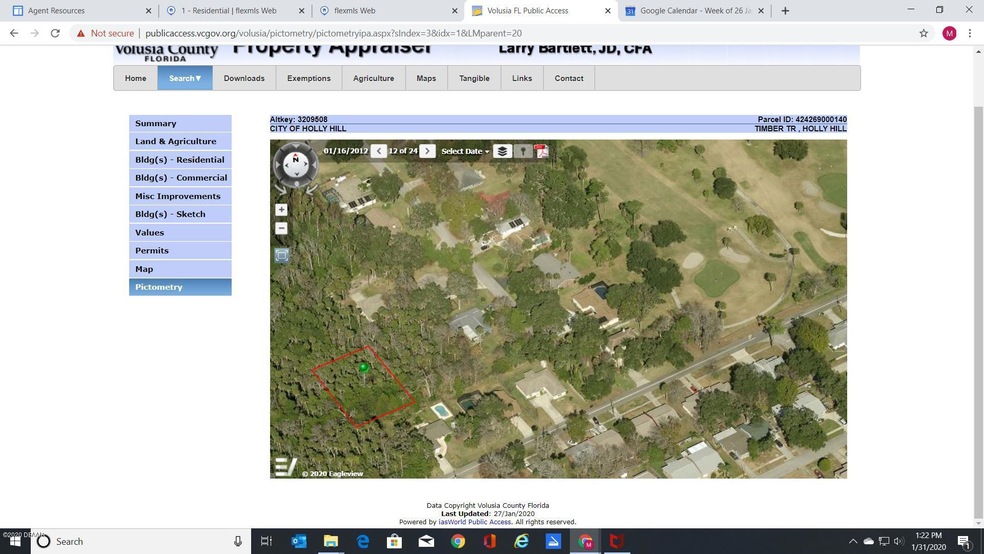The height and width of the screenshot is (554, 984).
Task: Export the aerial view as PDF
Action: point(541,151)
